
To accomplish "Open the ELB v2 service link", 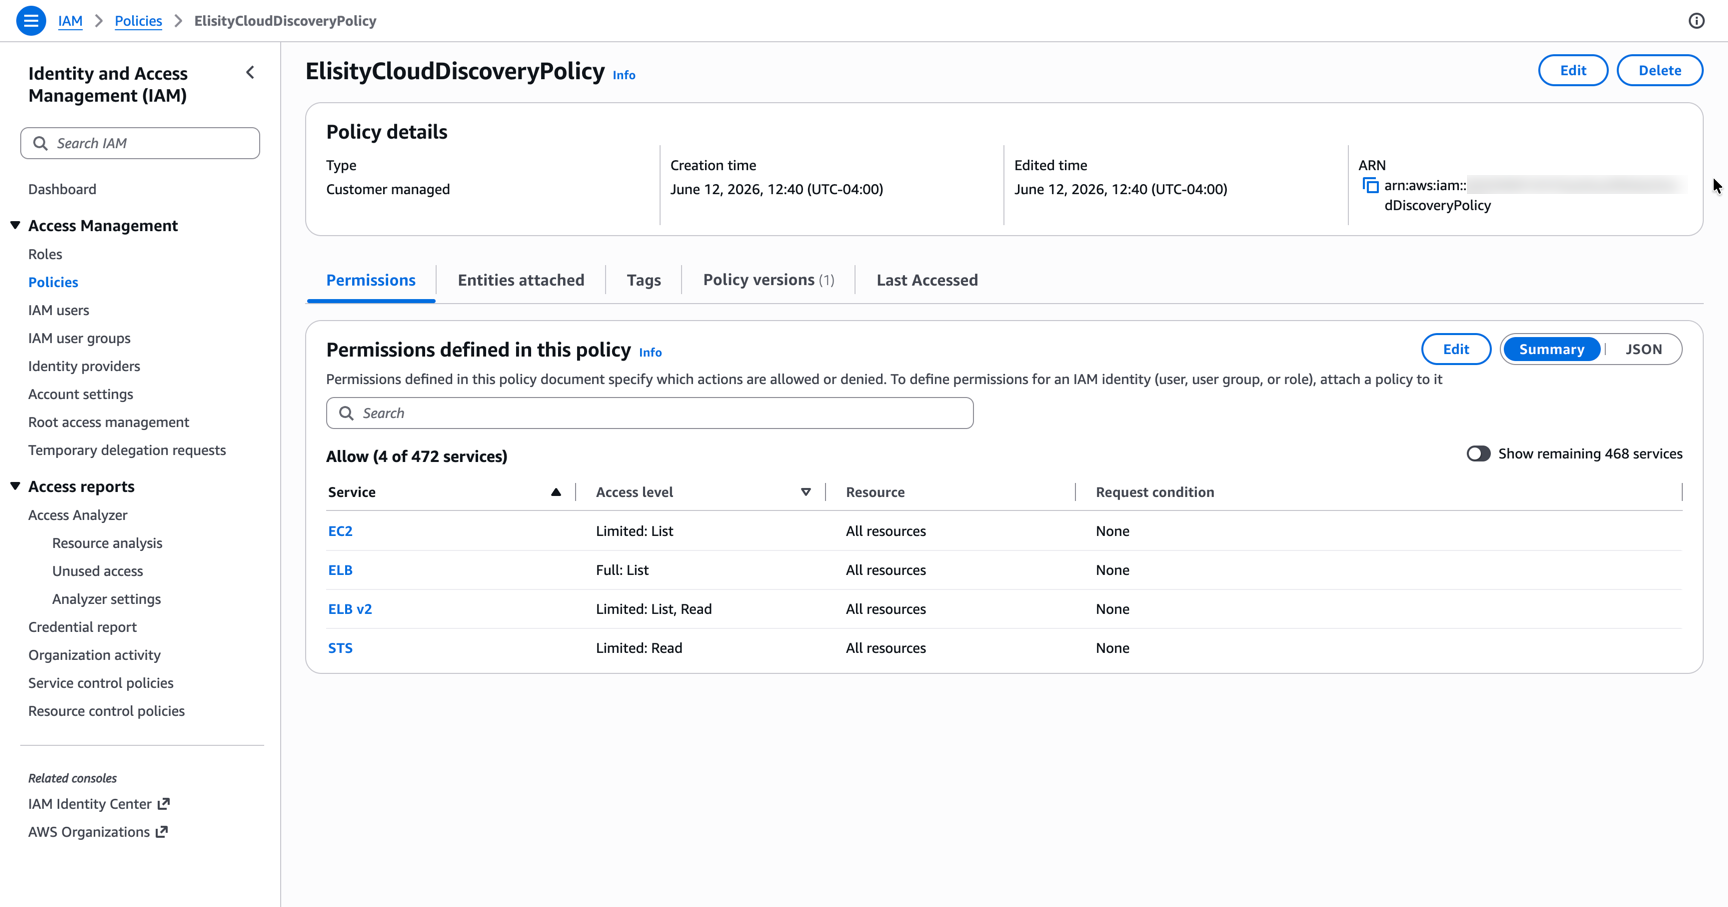I will 350,609.
